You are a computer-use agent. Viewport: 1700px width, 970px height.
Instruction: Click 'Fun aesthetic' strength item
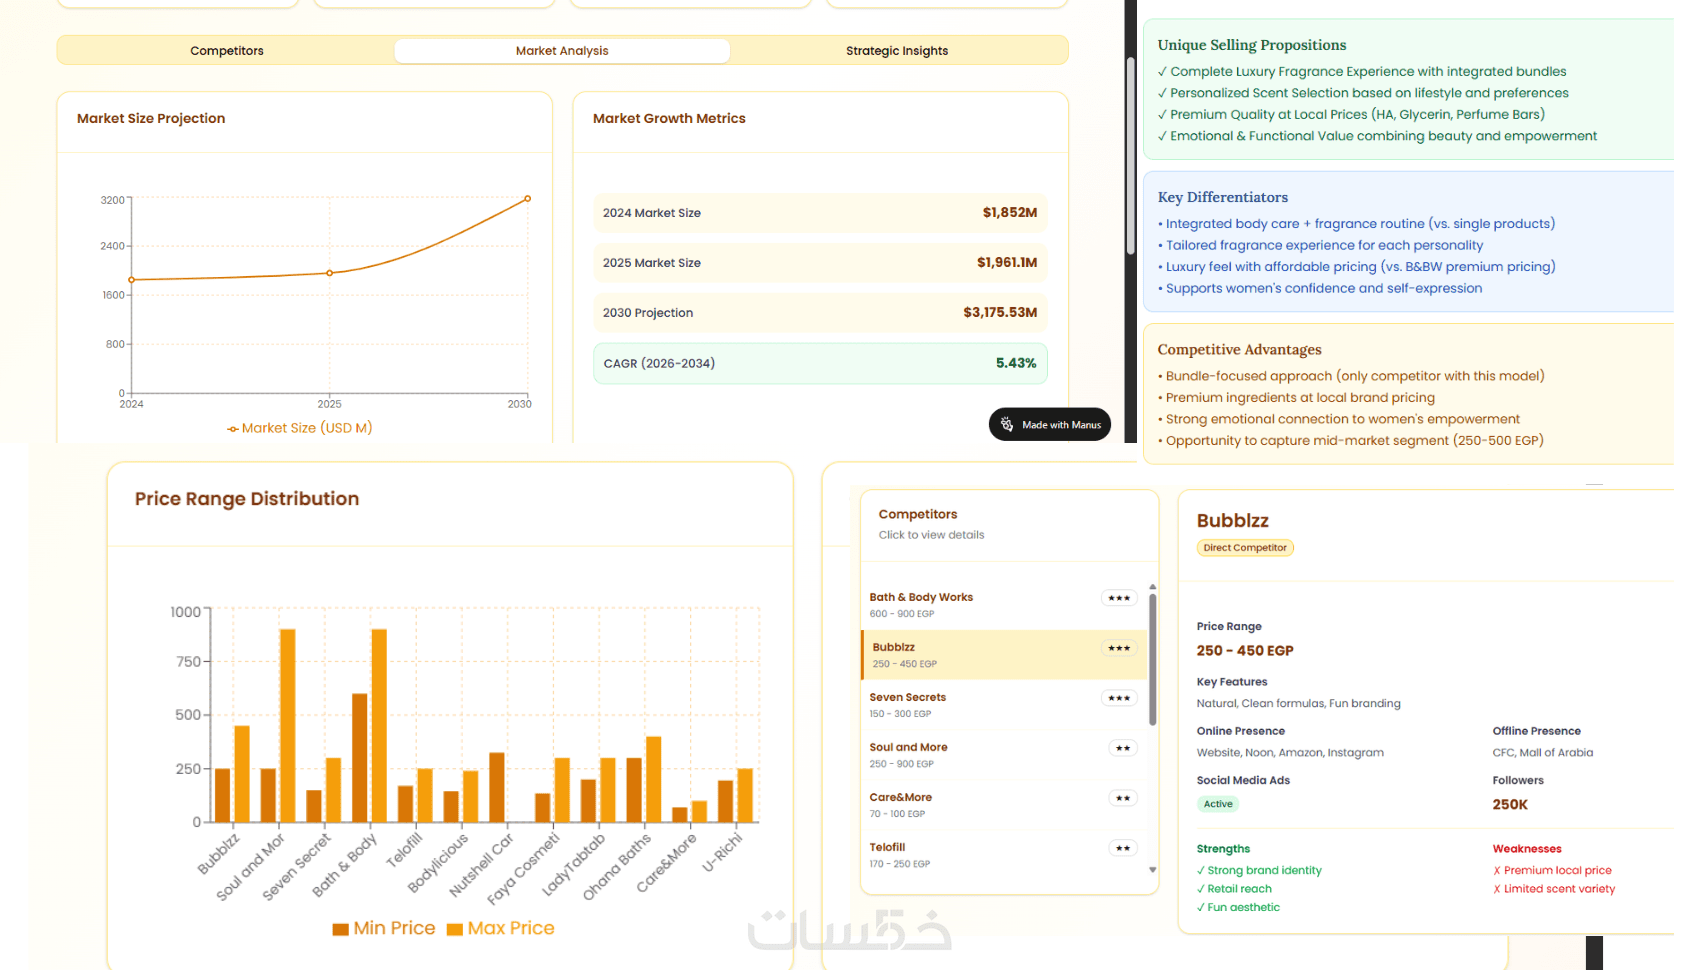(x=1238, y=908)
